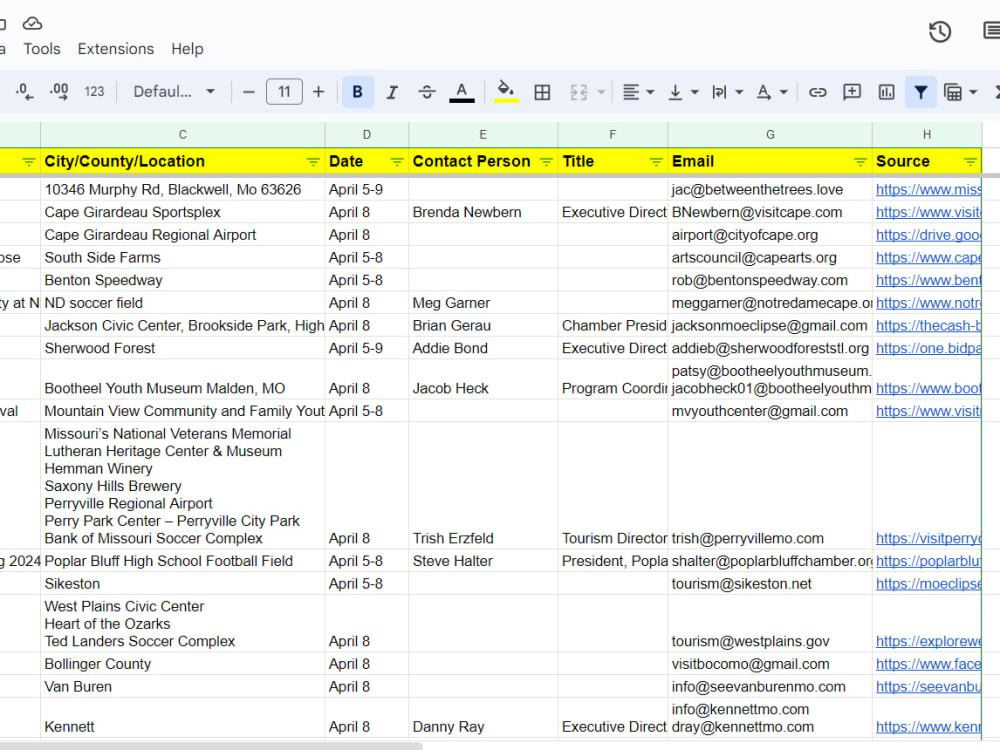This screenshot has height=750, width=1000.
Task: Open horizontal align dropdown
Action: coord(638,92)
